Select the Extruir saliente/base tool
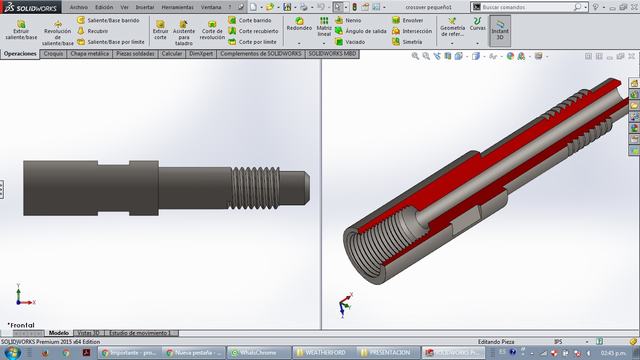The width and height of the screenshot is (640, 360). (21, 30)
